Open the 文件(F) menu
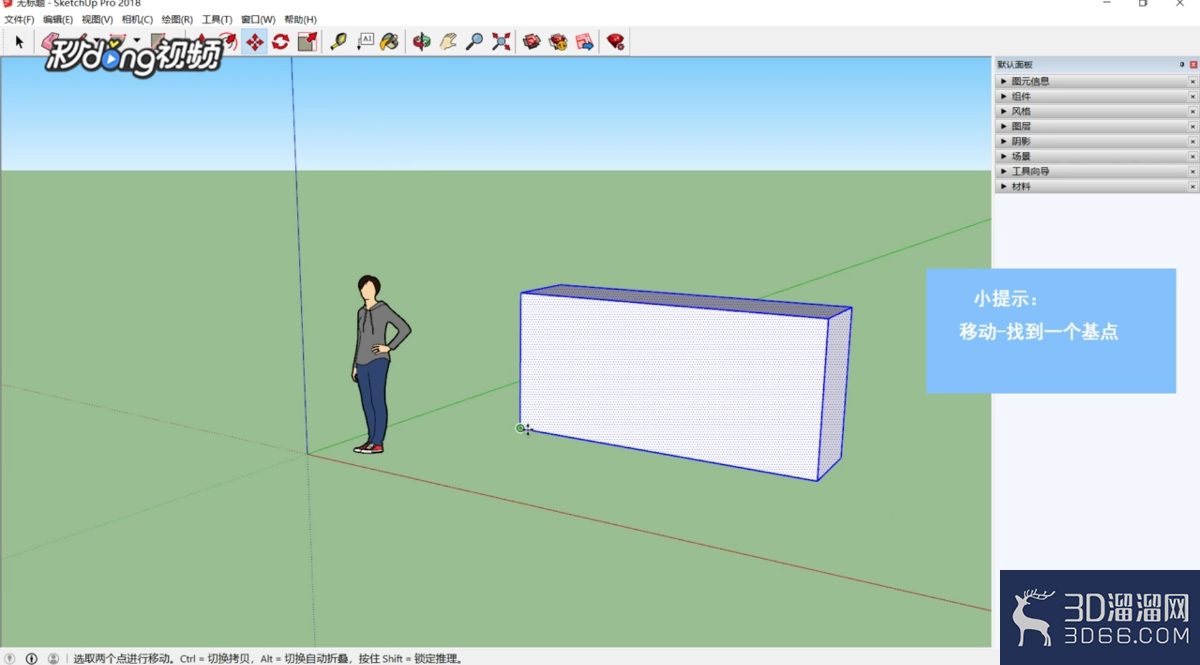Image resolution: width=1200 pixels, height=665 pixels. click(19, 20)
